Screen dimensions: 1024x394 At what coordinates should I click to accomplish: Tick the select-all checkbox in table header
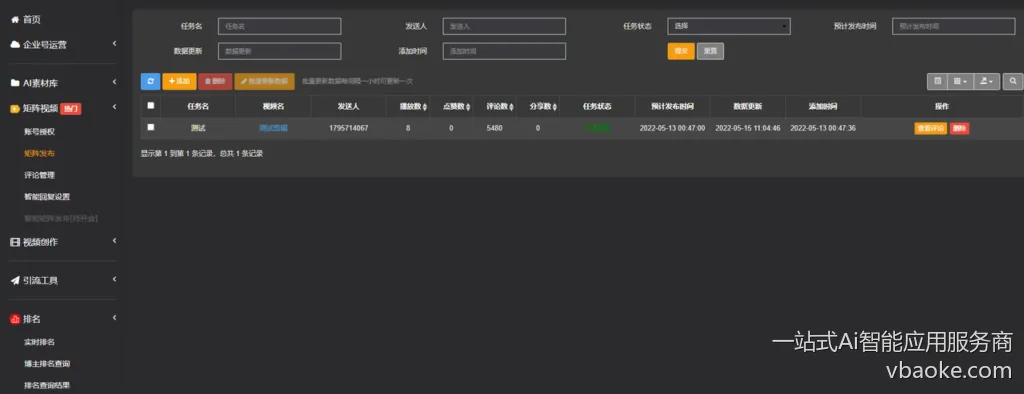[x=151, y=105]
